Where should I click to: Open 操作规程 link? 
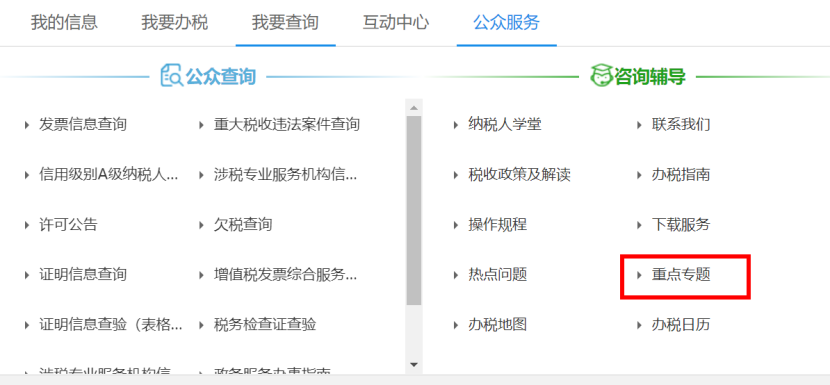pyautogui.click(x=498, y=225)
